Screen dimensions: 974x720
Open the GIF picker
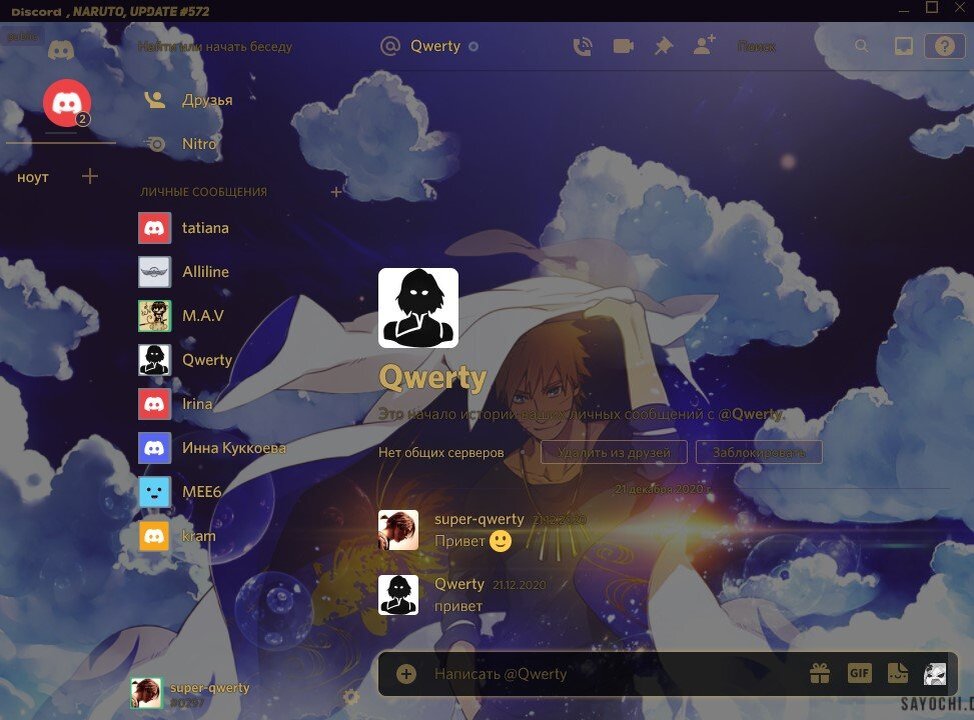(860, 673)
